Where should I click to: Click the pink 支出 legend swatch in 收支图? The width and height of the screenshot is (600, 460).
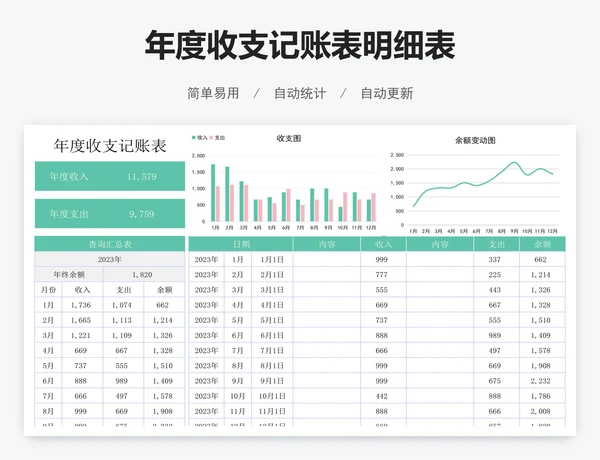[x=211, y=138]
